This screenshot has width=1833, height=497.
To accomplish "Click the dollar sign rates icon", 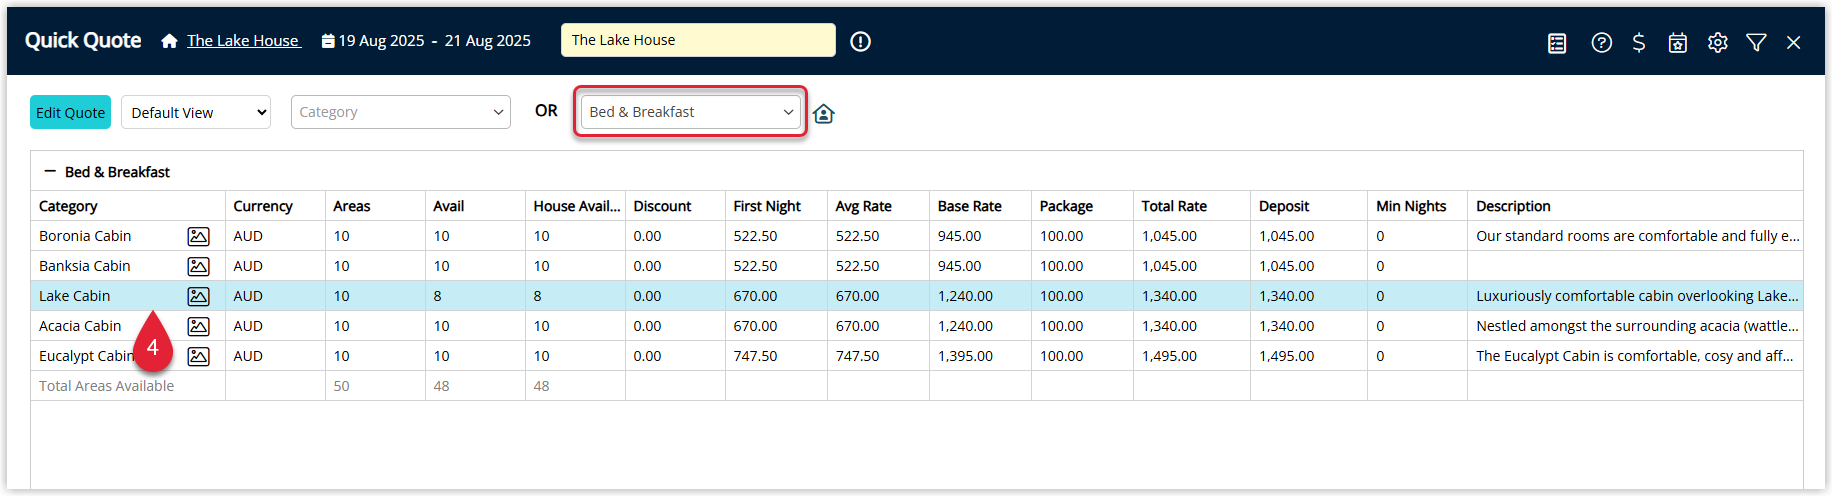I will tap(1639, 42).
